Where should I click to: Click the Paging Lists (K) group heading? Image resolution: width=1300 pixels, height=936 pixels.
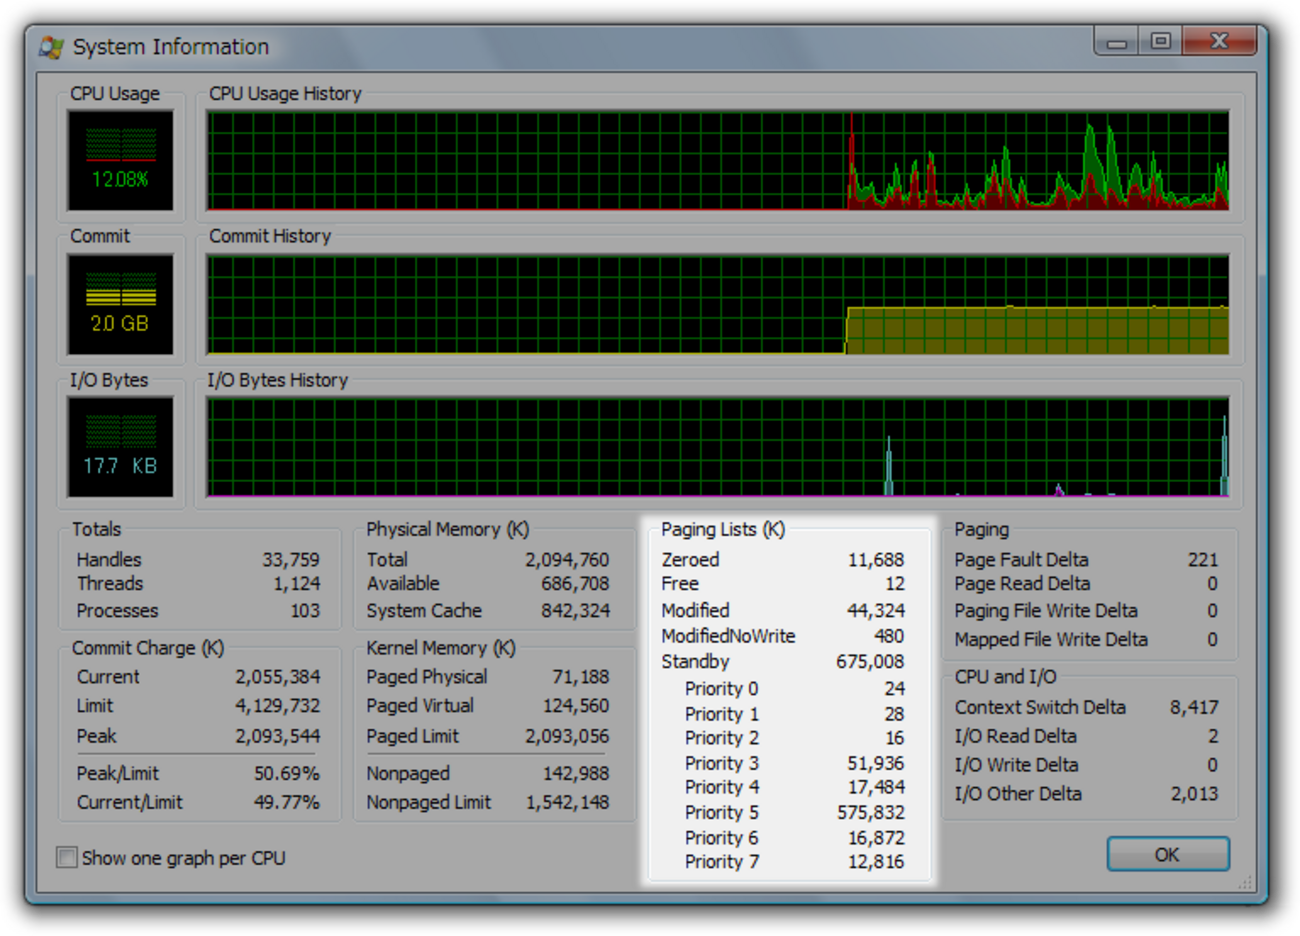click(722, 529)
